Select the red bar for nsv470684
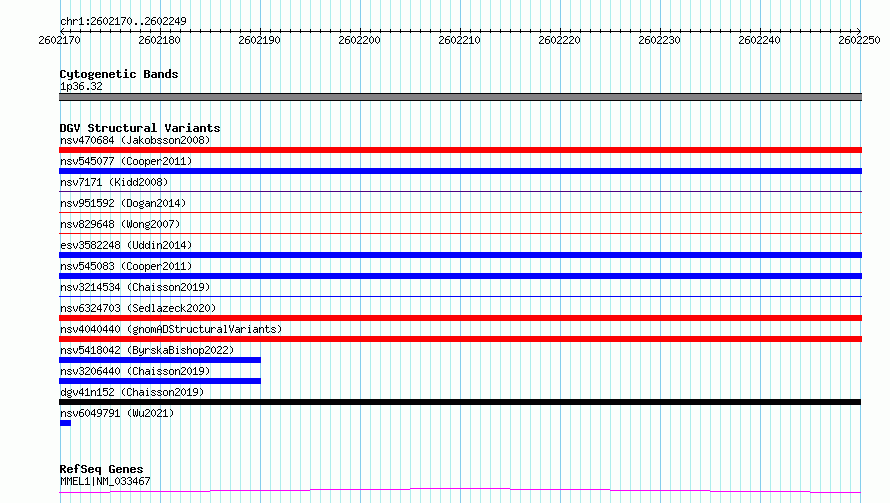The image size is (890, 503). coord(460,150)
